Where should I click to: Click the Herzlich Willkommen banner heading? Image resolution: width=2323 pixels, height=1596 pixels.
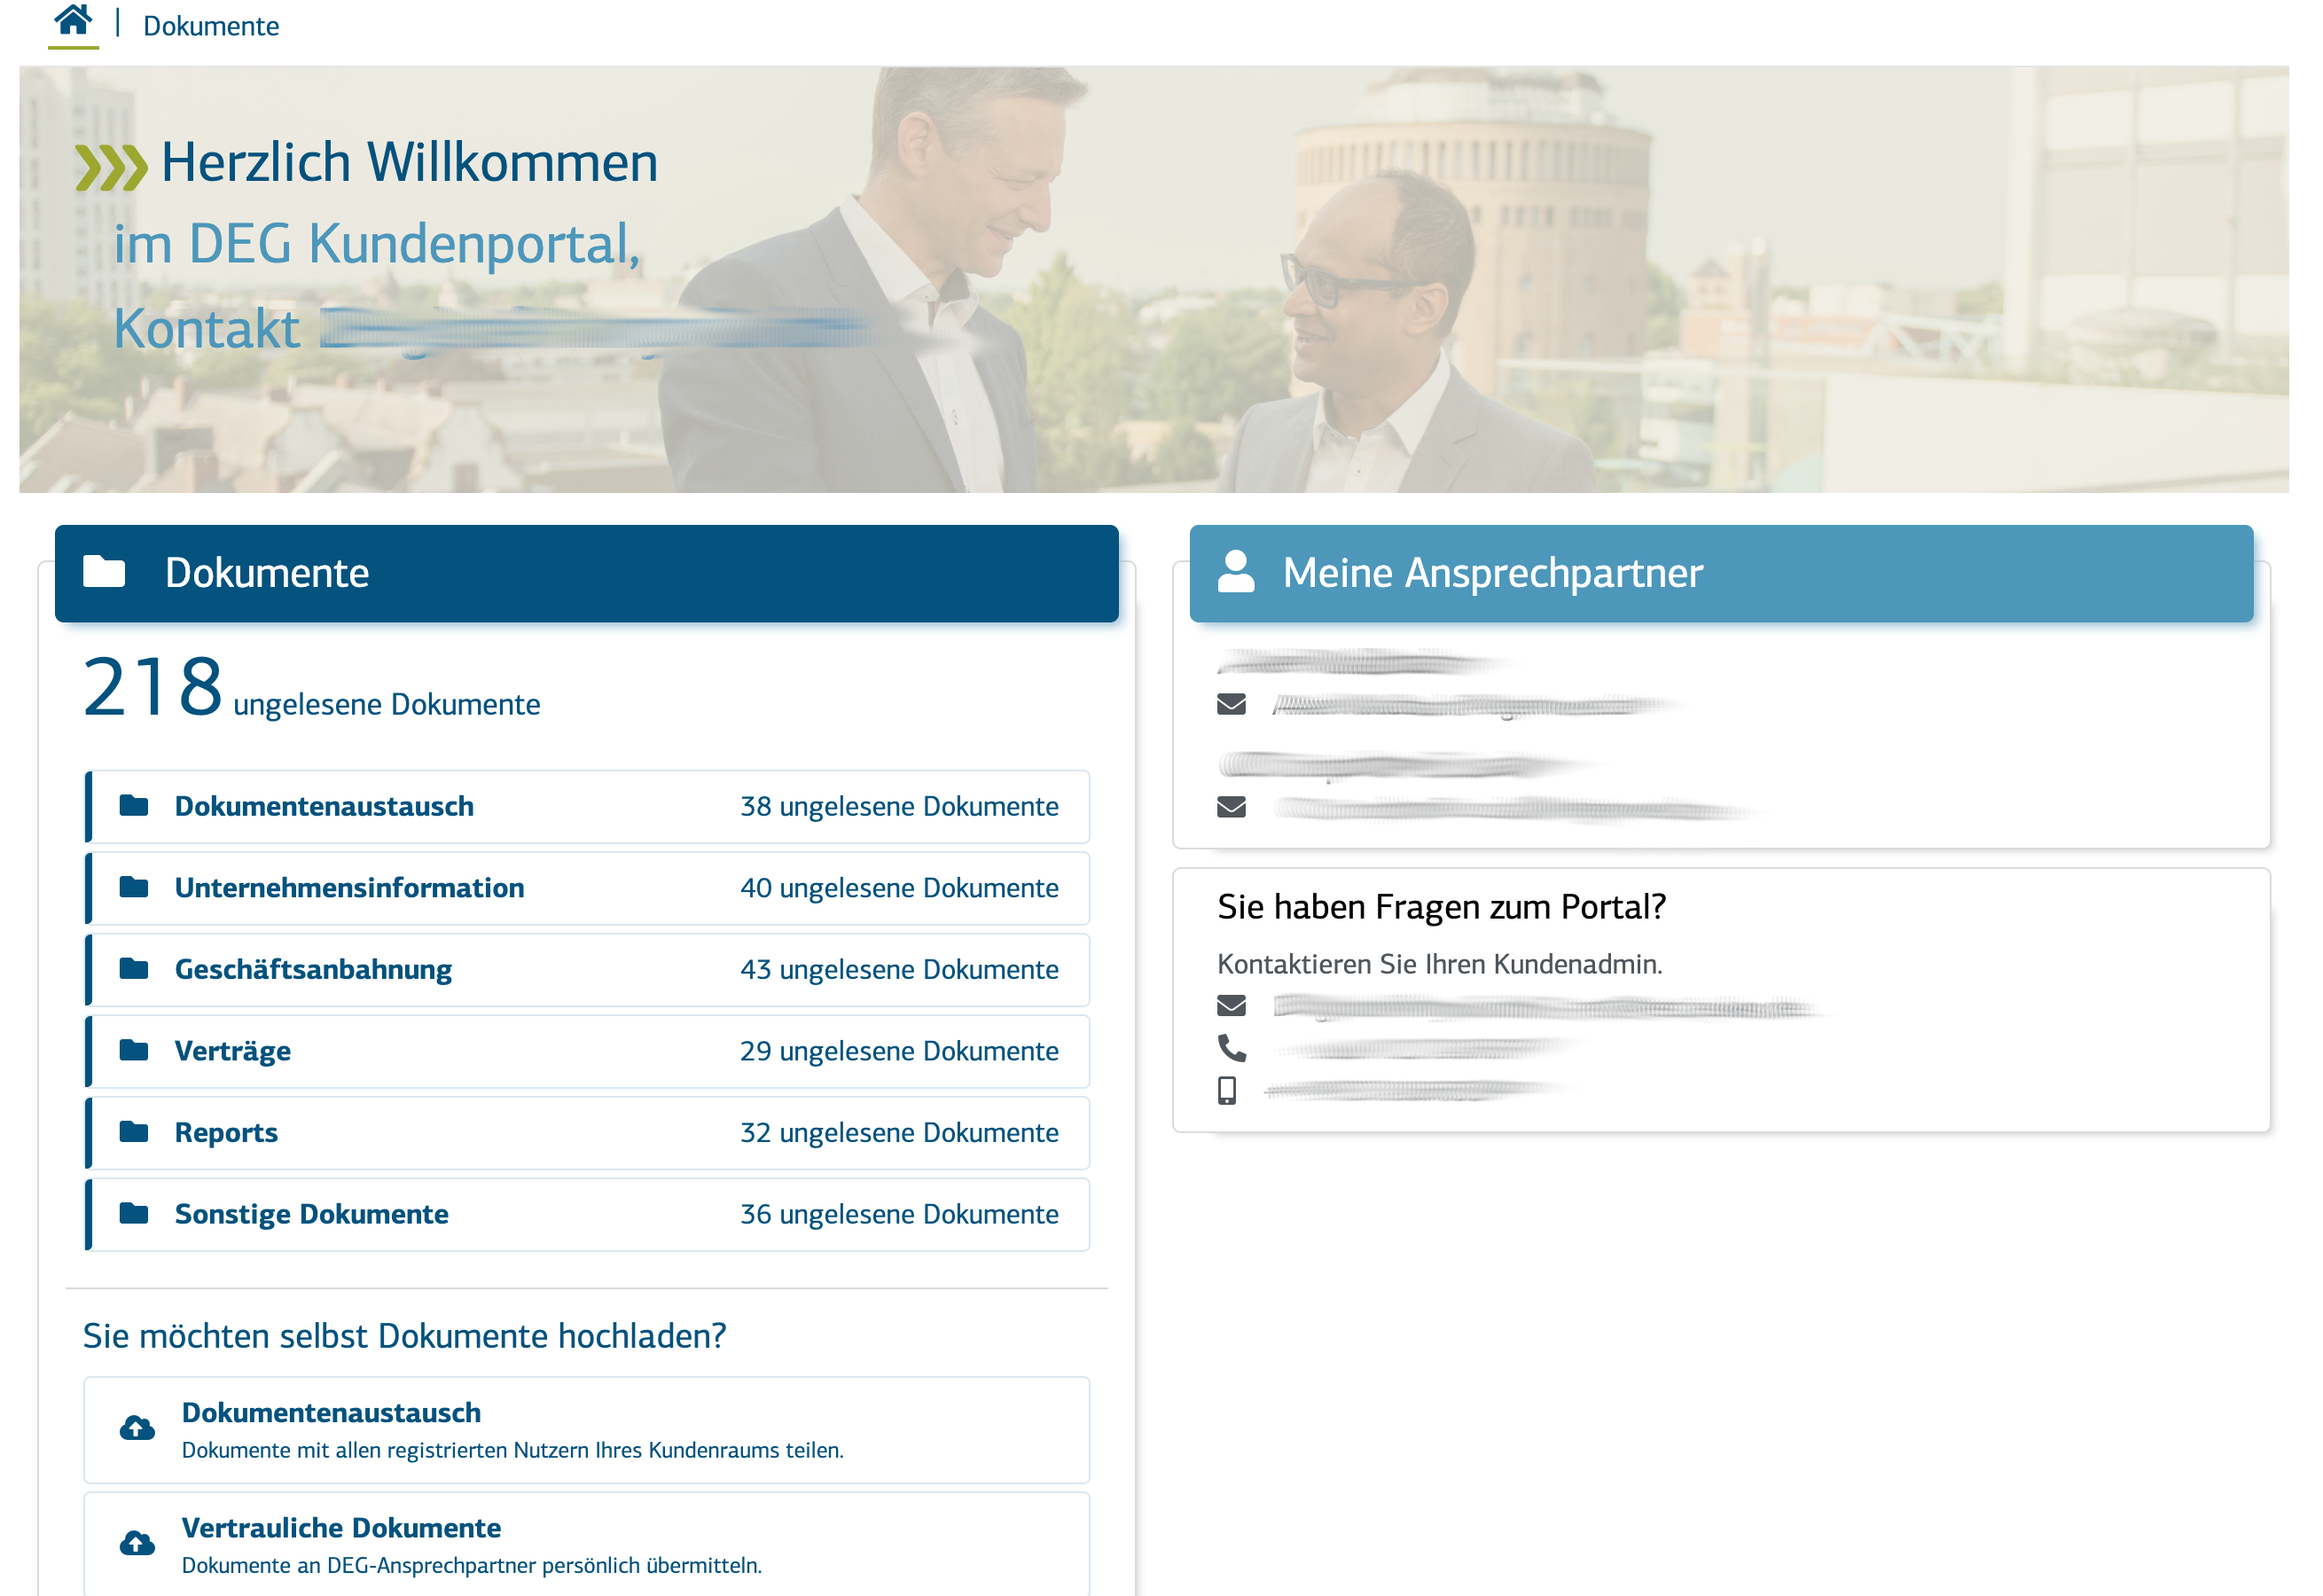point(409,163)
